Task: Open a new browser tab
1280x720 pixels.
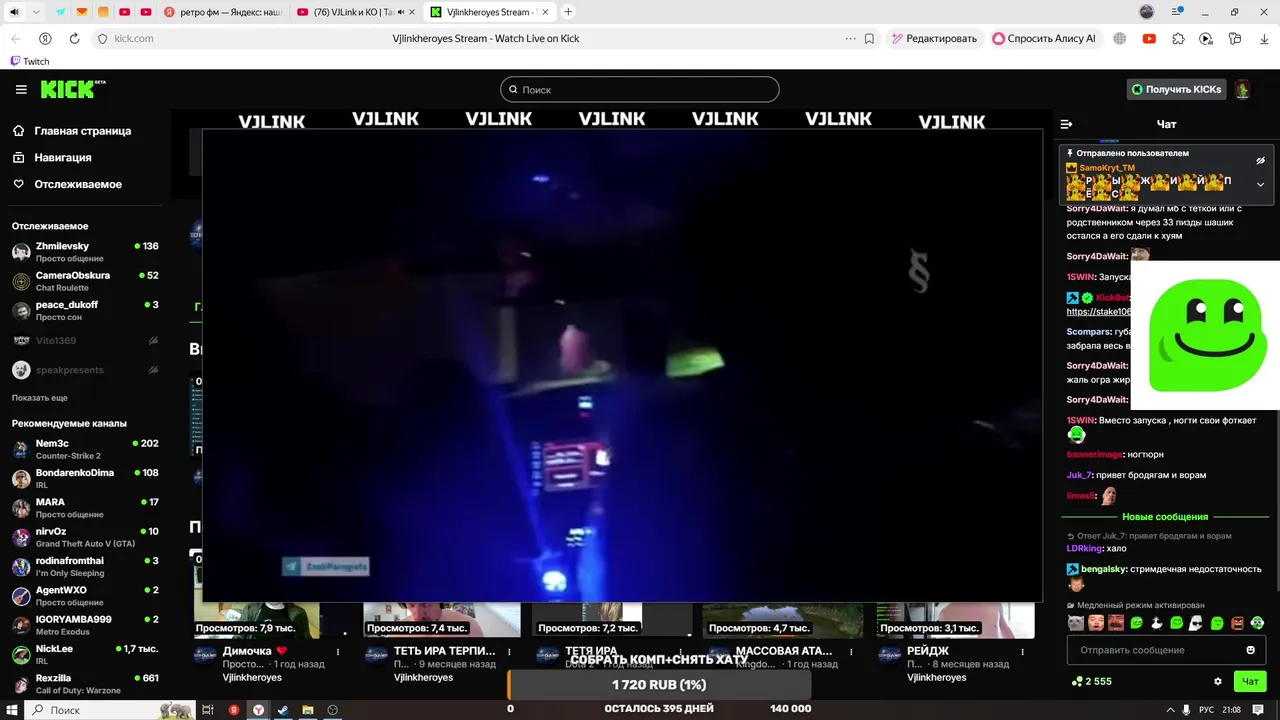Action: pos(568,12)
